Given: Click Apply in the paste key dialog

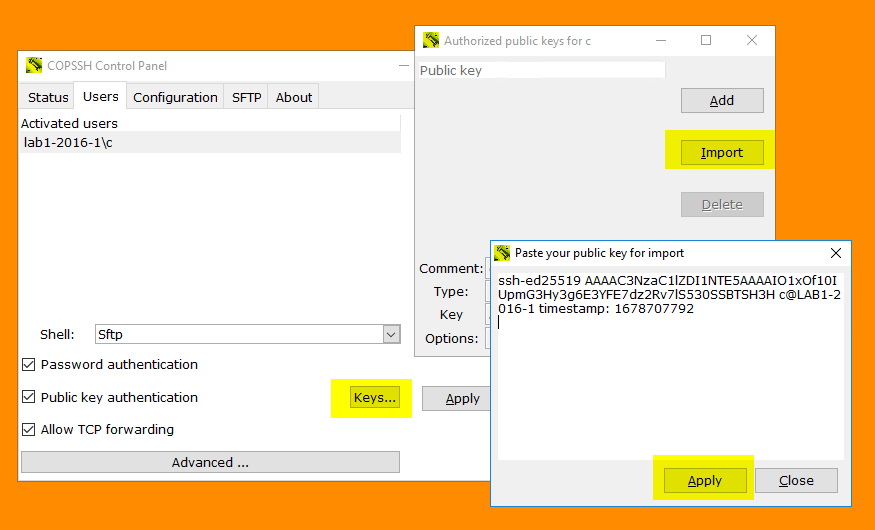Looking at the screenshot, I should [705, 480].
